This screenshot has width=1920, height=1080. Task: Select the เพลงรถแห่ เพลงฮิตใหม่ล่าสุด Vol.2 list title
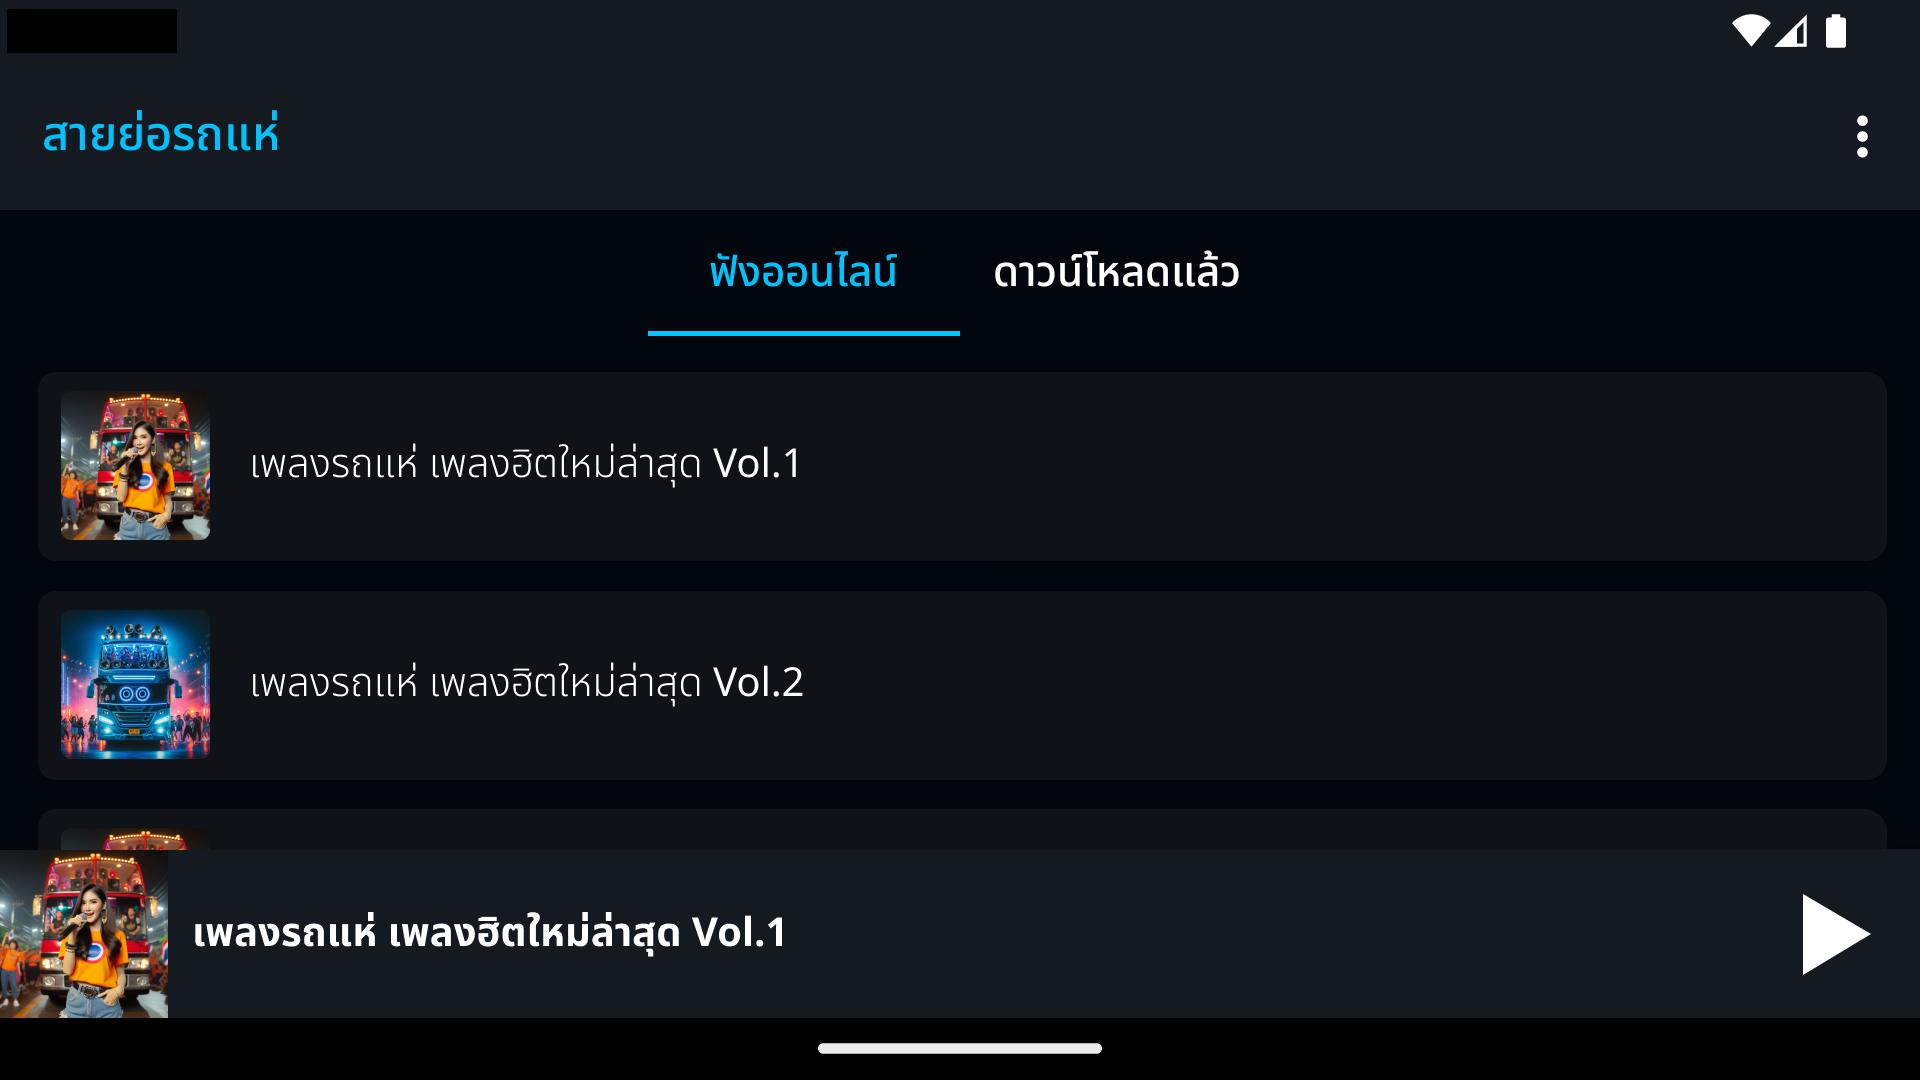527,683
